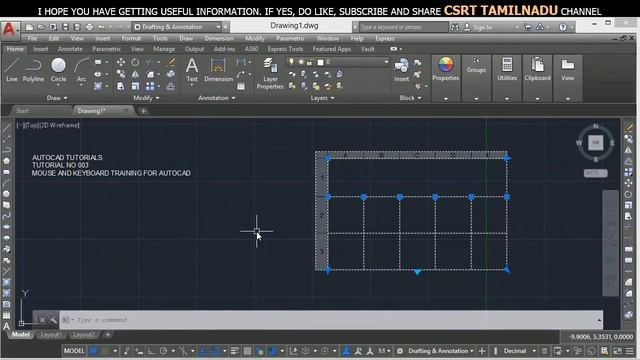Viewport: 640px width, 360px height.
Task: Toggle transparency display in status bar
Action: [247, 351]
